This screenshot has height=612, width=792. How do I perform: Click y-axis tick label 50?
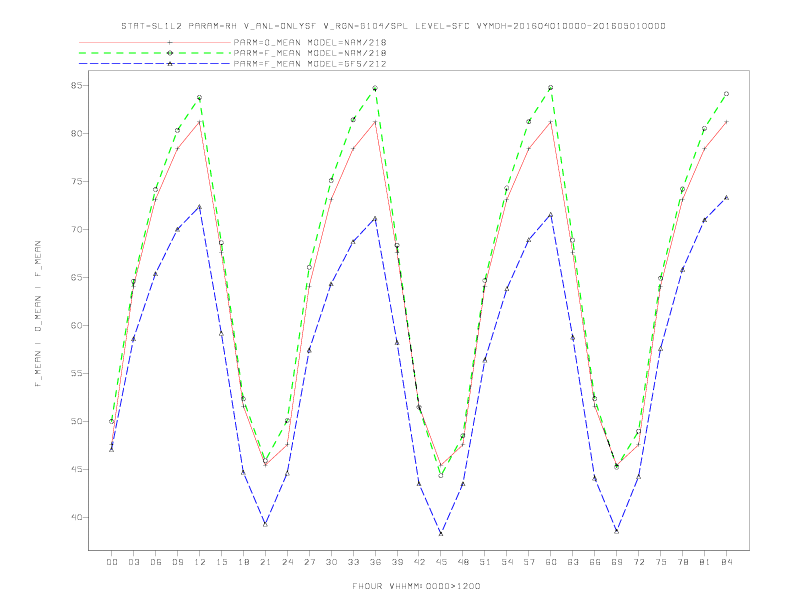[77, 421]
